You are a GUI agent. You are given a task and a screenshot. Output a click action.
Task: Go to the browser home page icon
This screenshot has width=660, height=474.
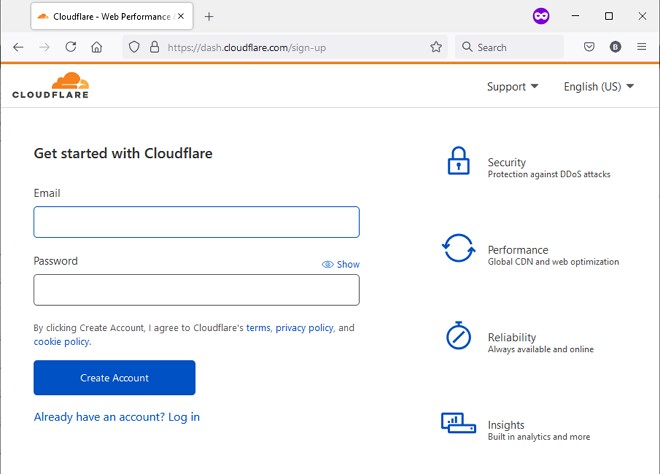[97, 47]
